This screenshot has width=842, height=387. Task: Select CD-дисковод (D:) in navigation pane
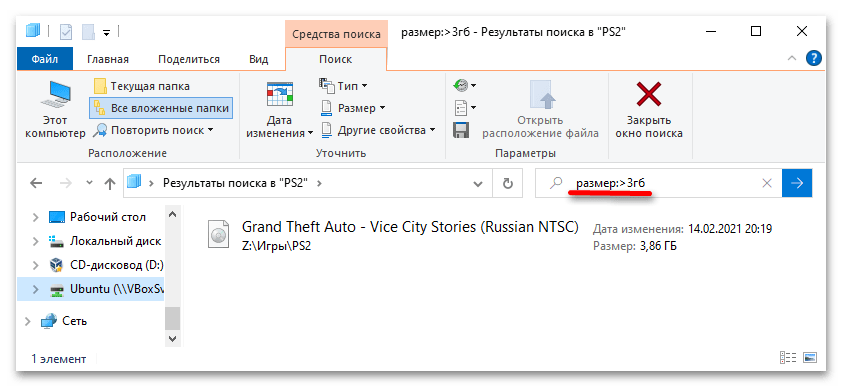click(x=117, y=265)
